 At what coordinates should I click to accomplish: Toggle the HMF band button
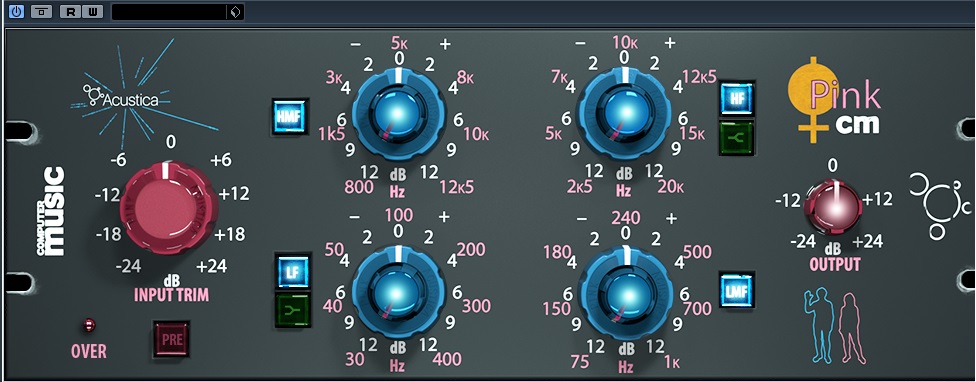coord(290,117)
